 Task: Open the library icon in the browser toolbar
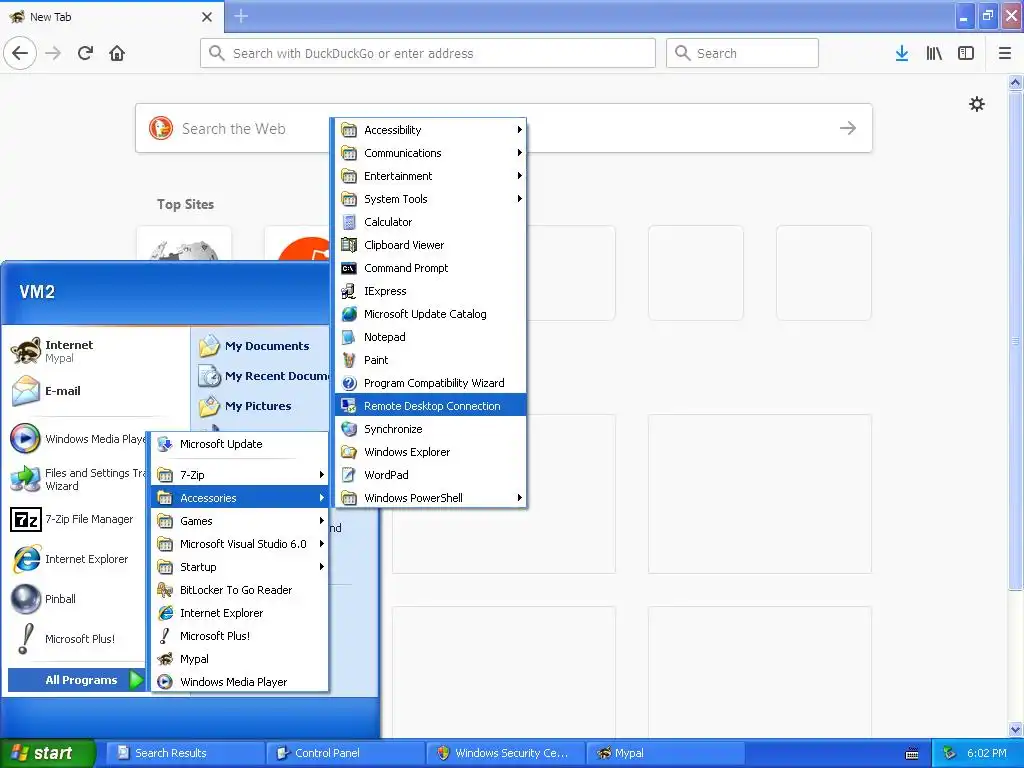coord(934,53)
